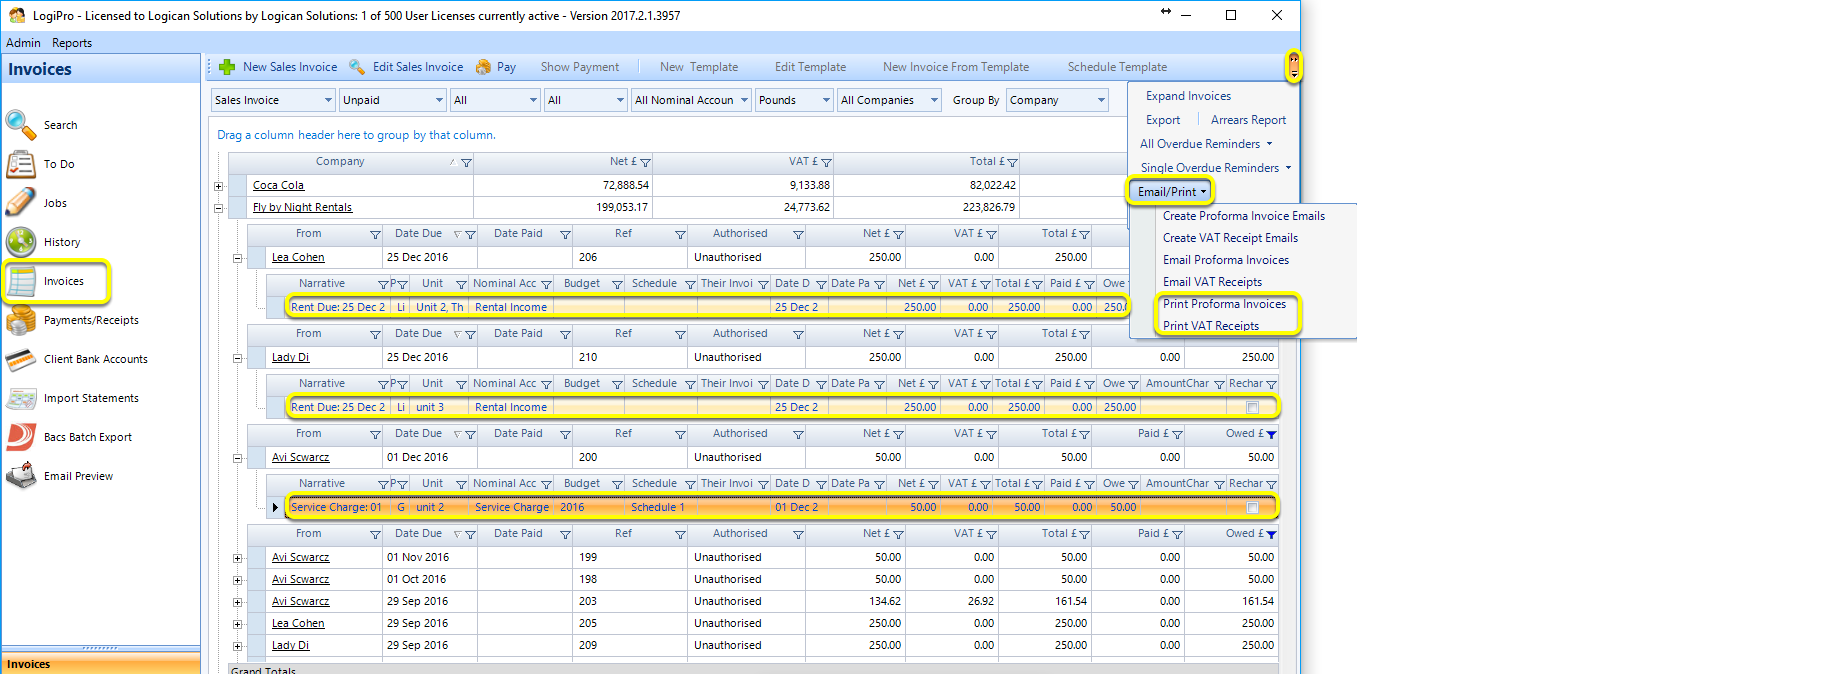
Task: Click Ref 203 invoice cell
Action: click(x=631, y=601)
